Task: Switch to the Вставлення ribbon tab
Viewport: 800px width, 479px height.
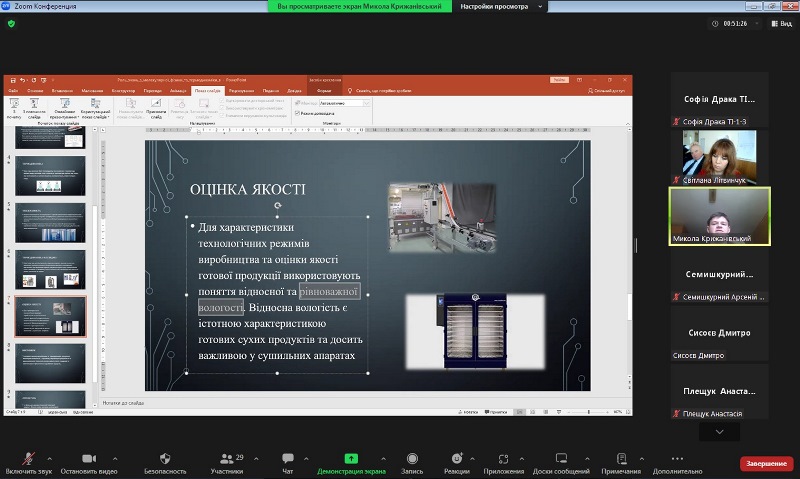Action: [x=63, y=90]
